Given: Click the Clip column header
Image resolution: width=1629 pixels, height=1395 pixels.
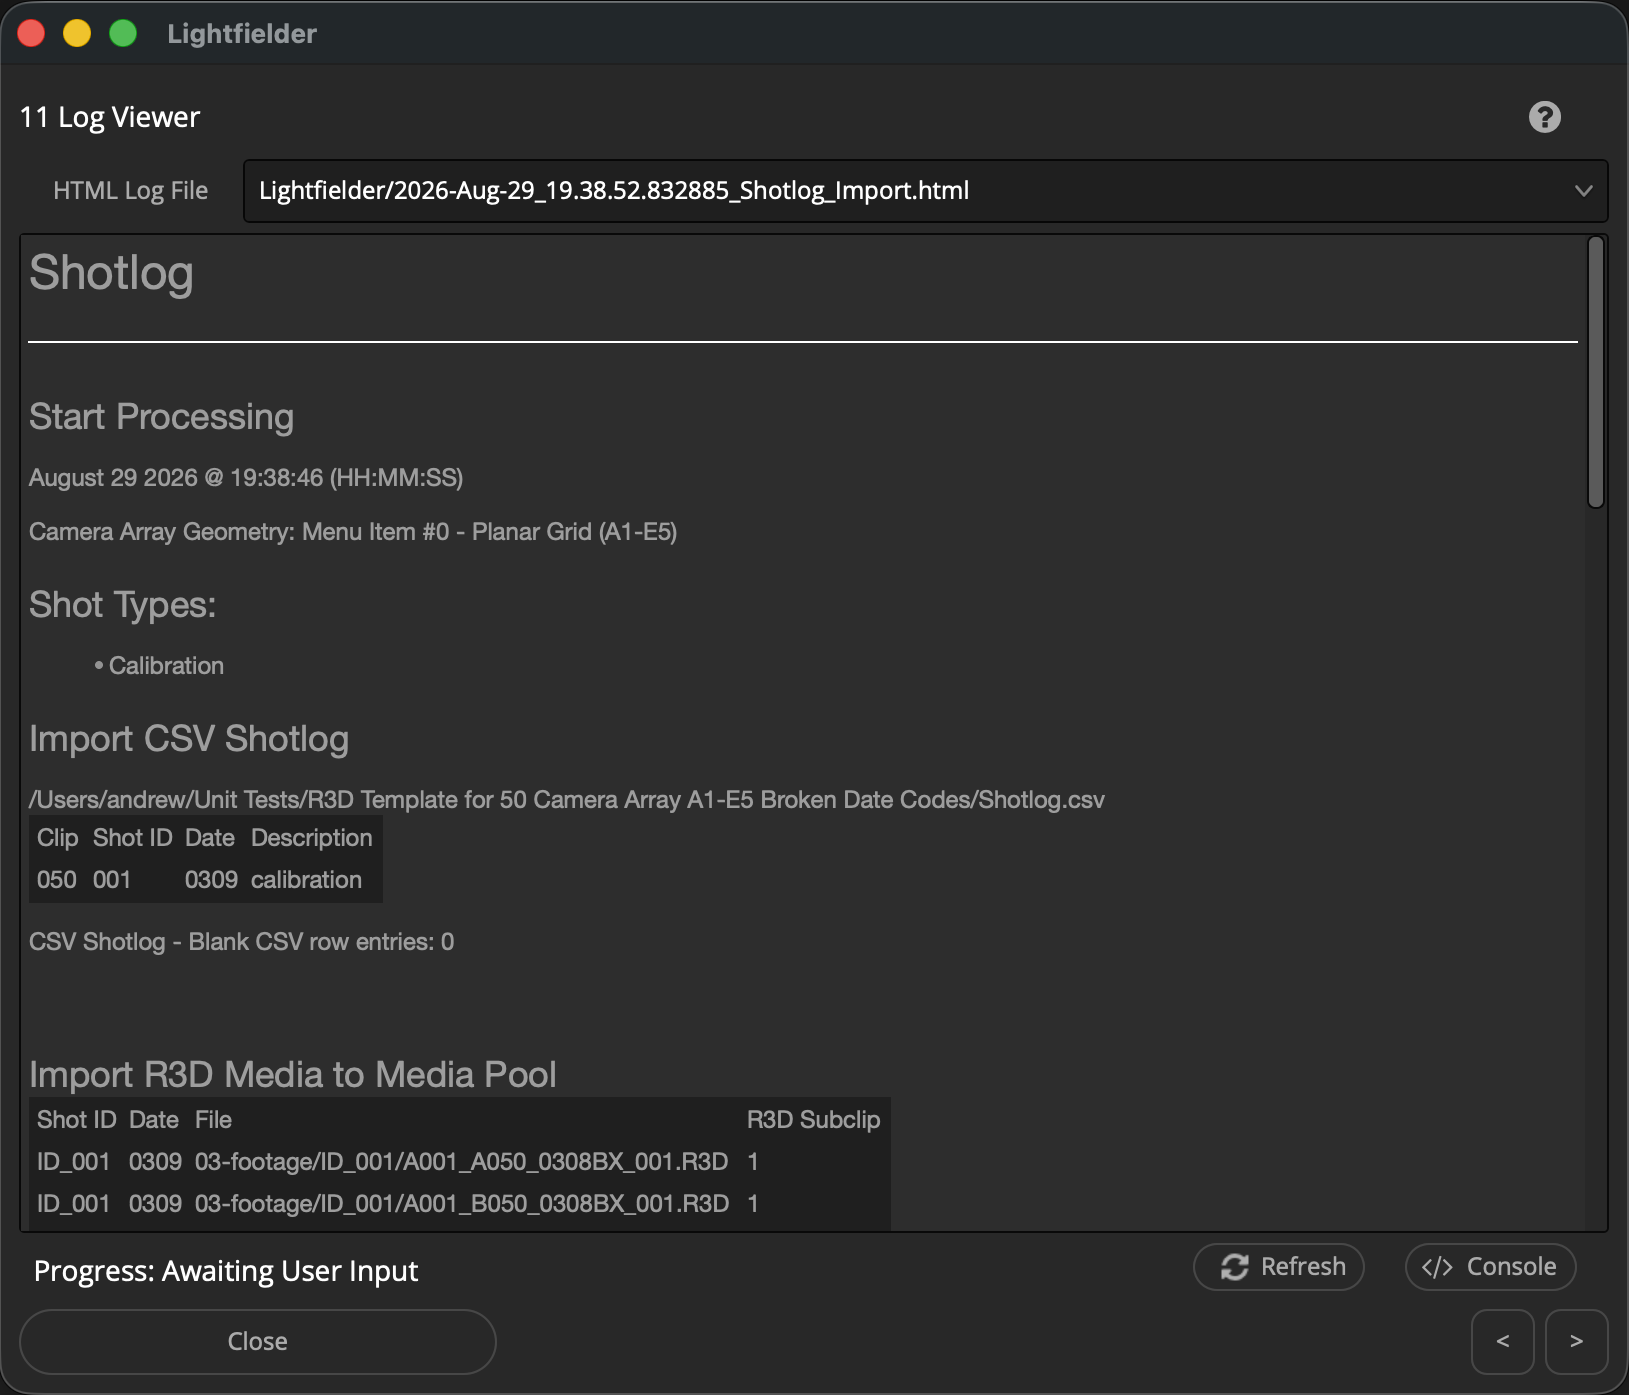Looking at the screenshot, I should [58, 838].
